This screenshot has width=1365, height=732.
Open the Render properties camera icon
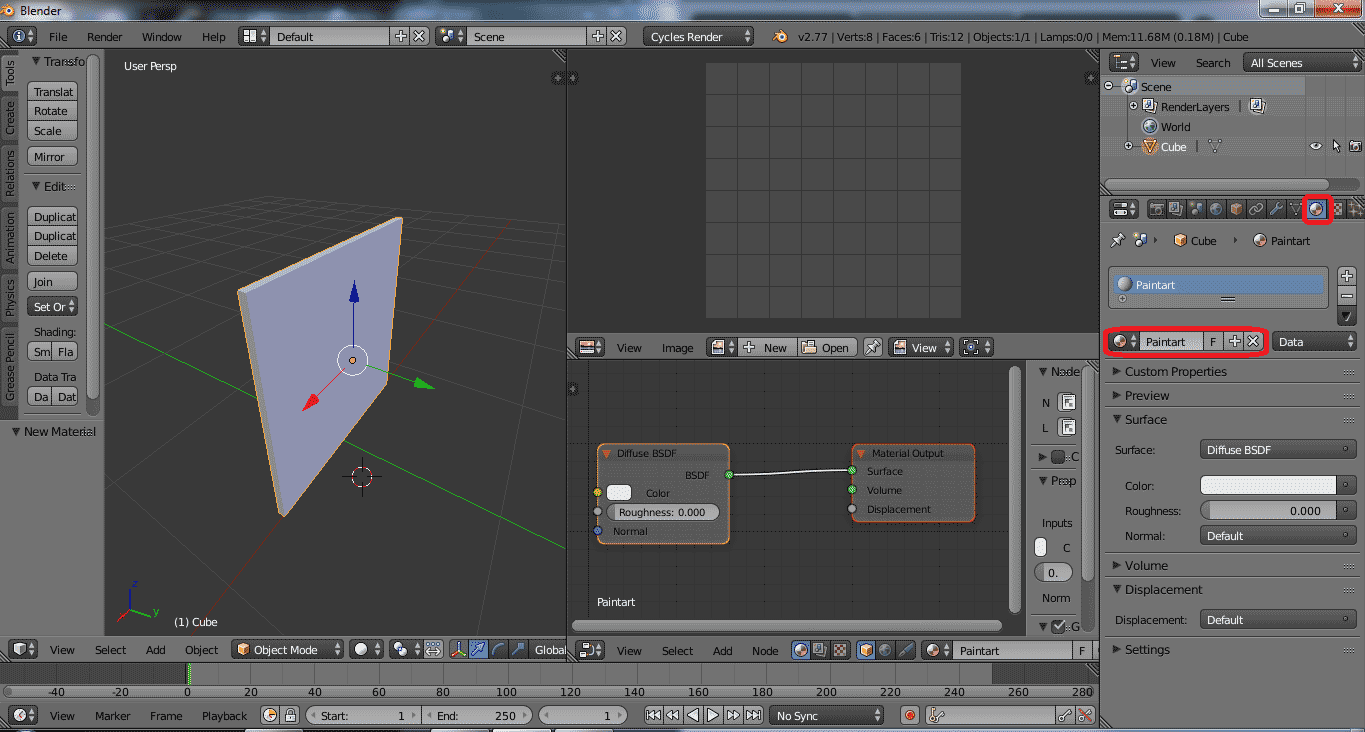click(1157, 208)
